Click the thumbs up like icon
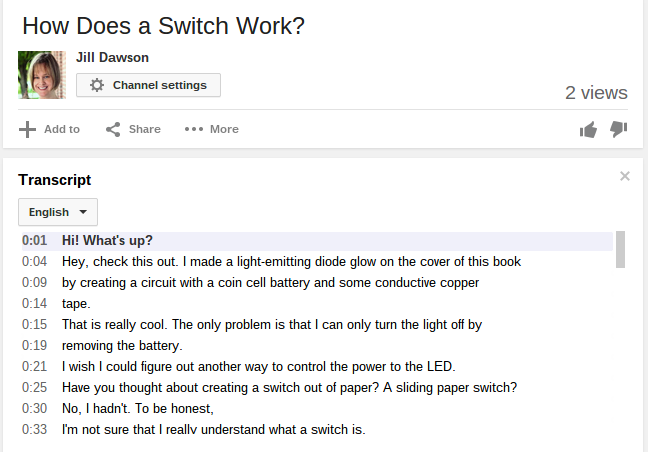Image resolution: width=648 pixels, height=452 pixels. pos(588,130)
